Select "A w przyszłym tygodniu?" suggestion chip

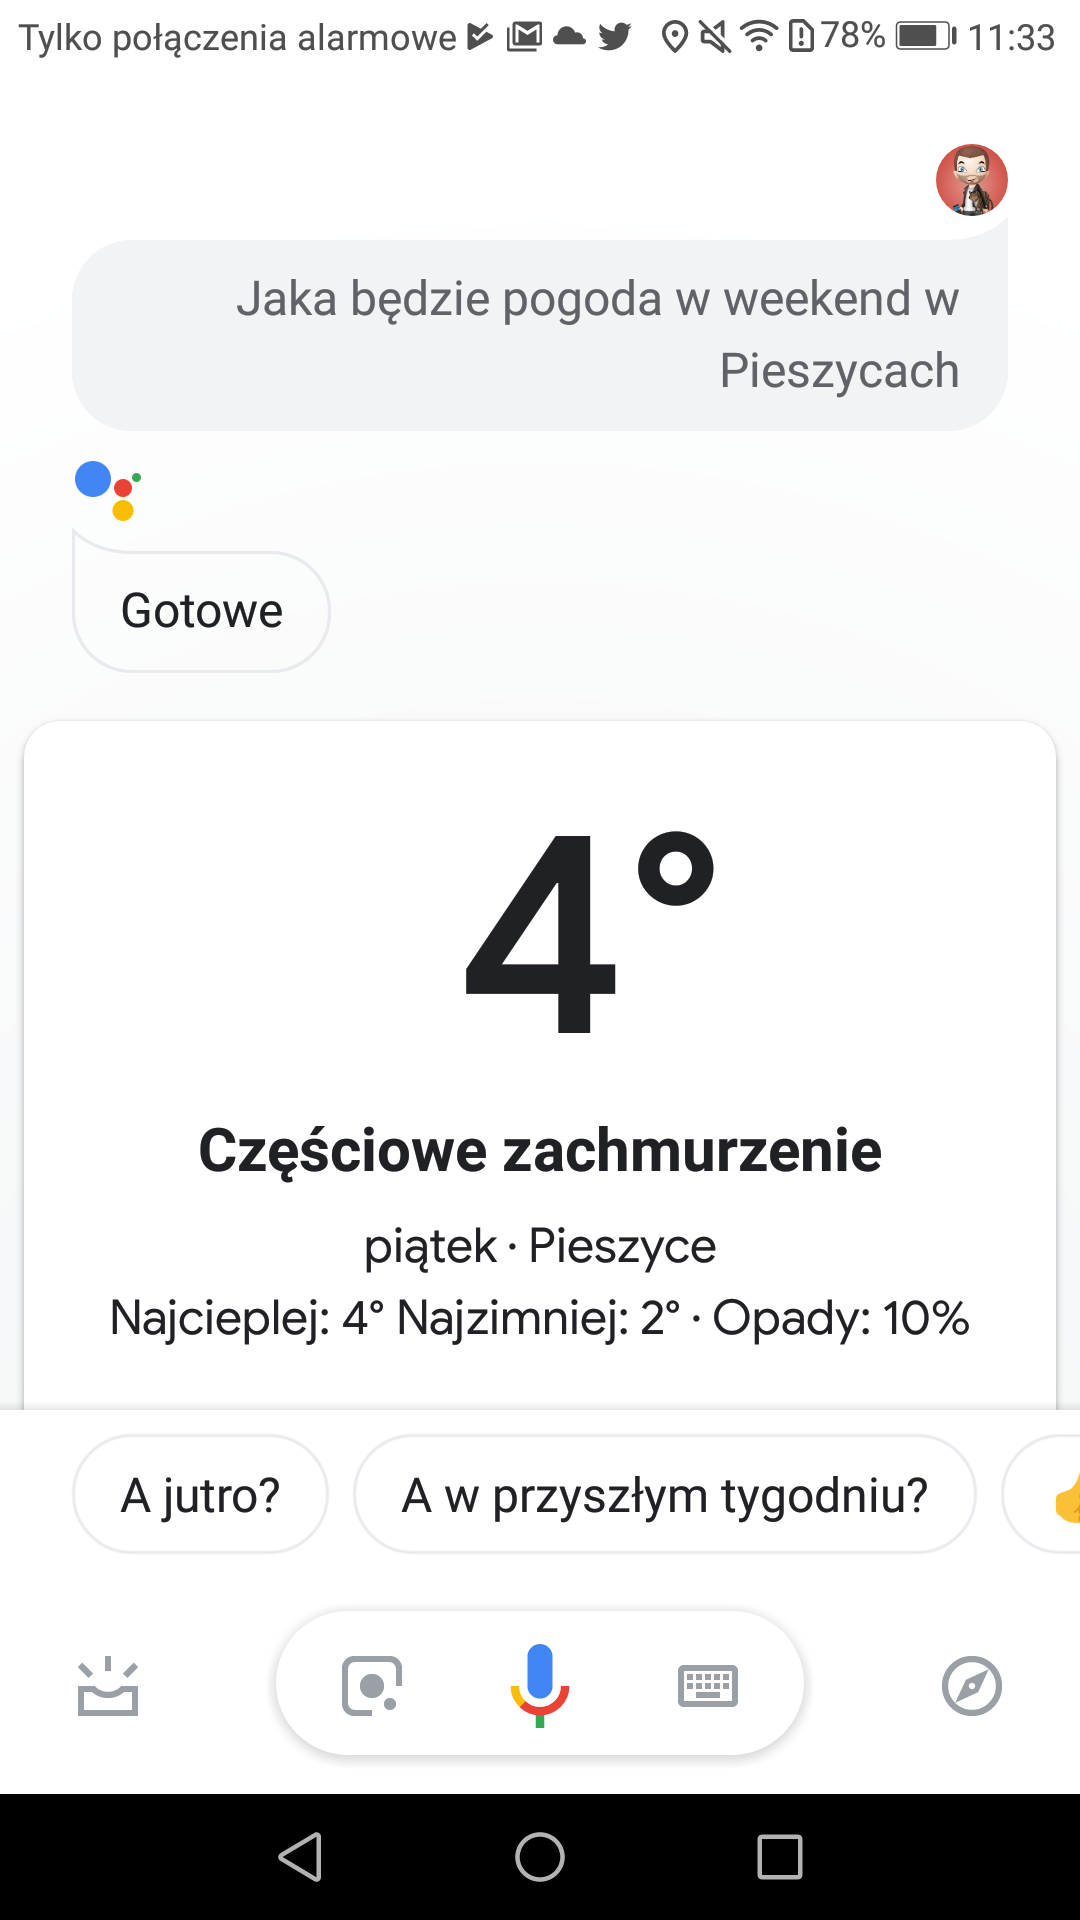(x=665, y=1494)
